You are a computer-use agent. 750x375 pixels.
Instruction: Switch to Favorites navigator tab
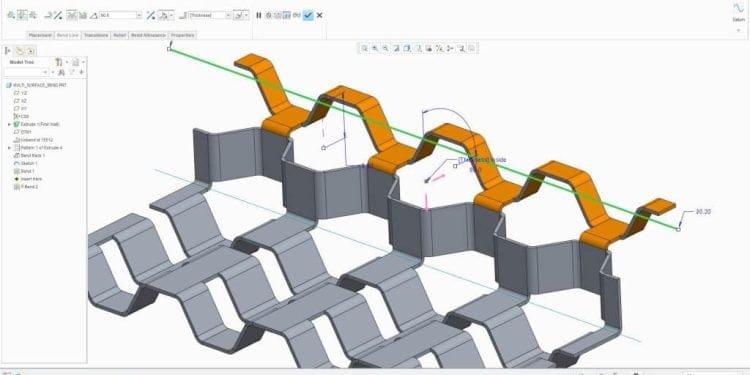tap(31, 50)
